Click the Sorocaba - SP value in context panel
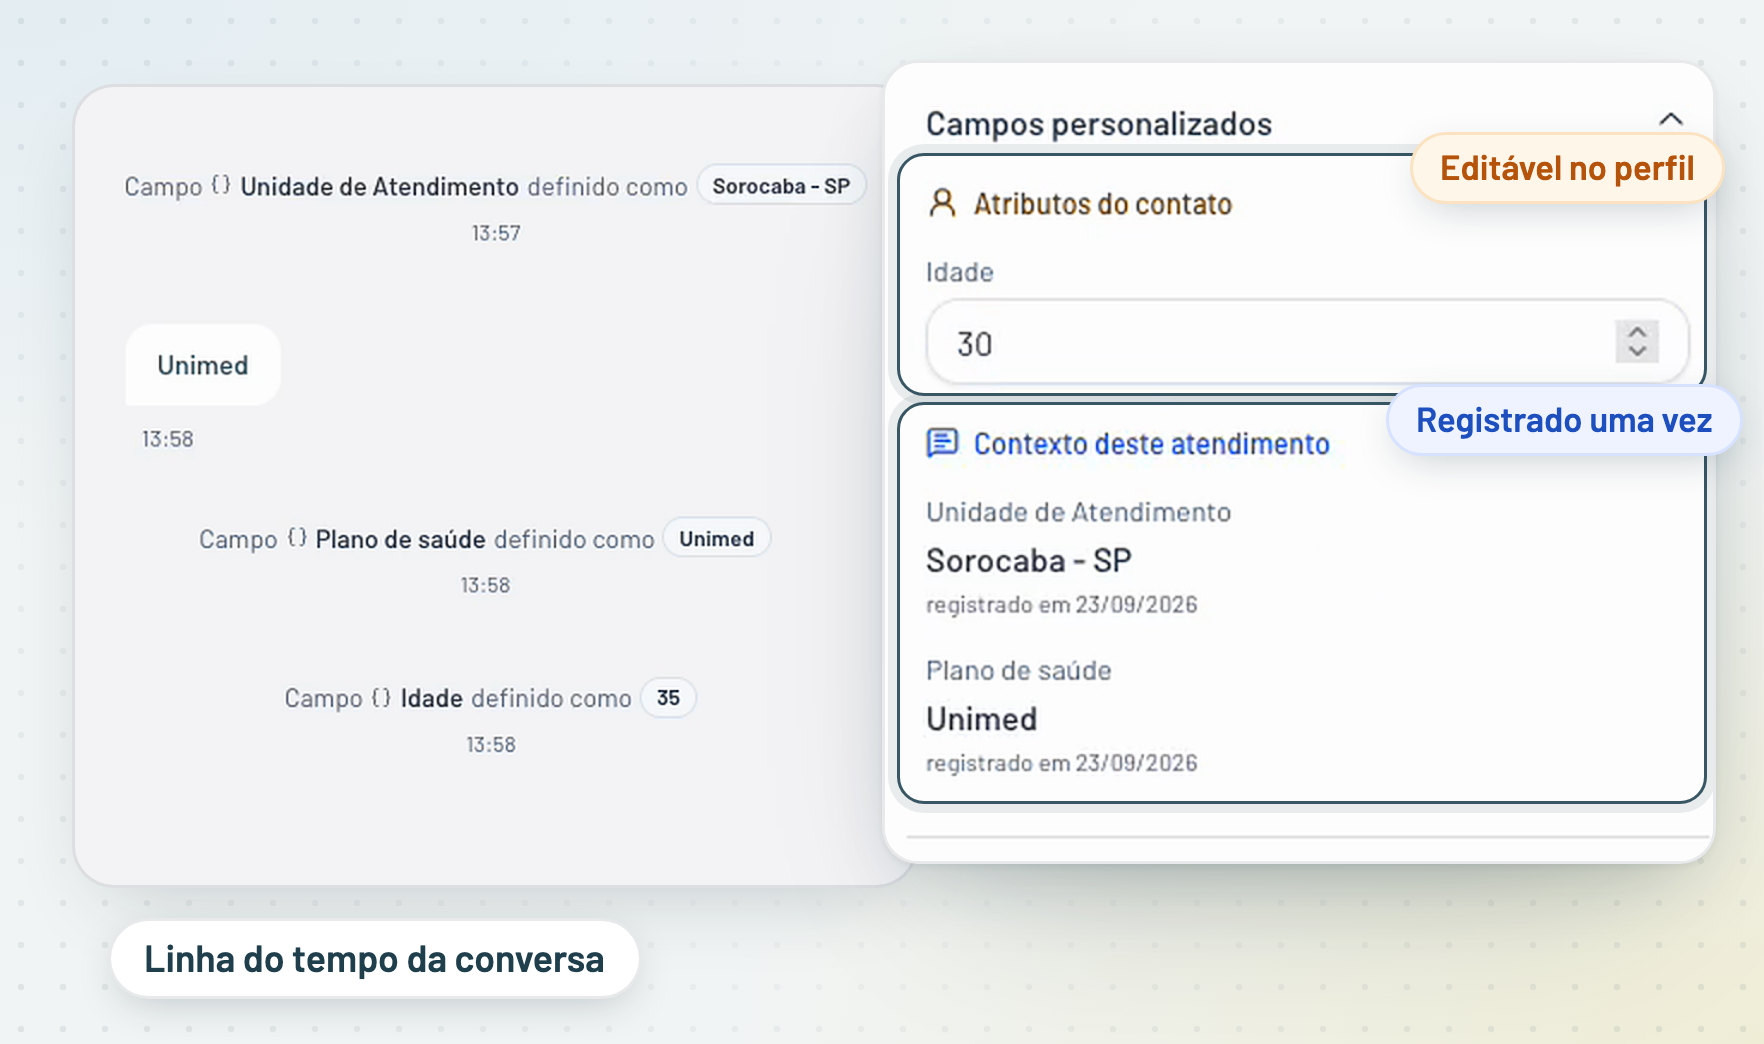The image size is (1764, 1044). pyautogui.click(x=1029, y=561)
